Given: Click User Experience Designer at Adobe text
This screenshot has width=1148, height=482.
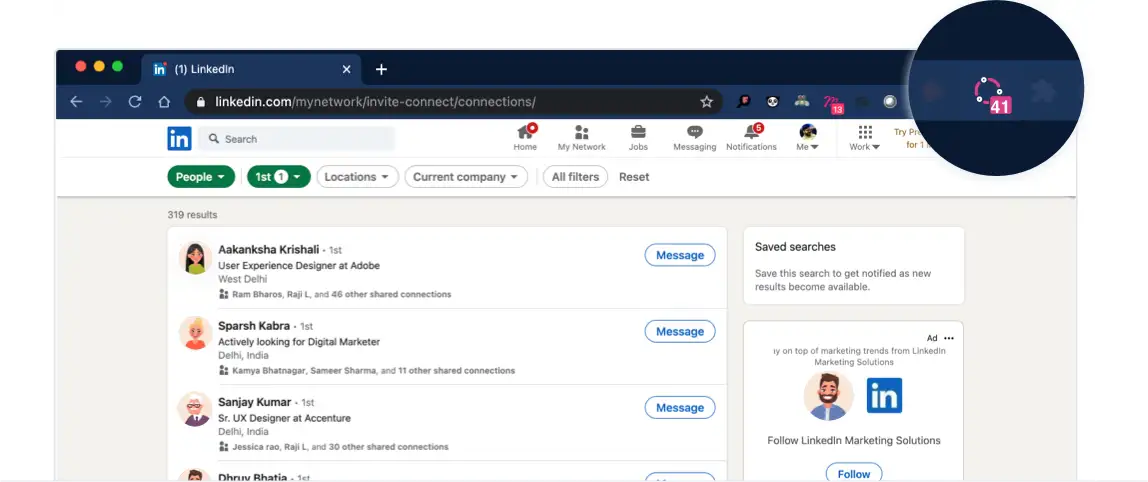Looking at the screenshot, I should (299, 266).
